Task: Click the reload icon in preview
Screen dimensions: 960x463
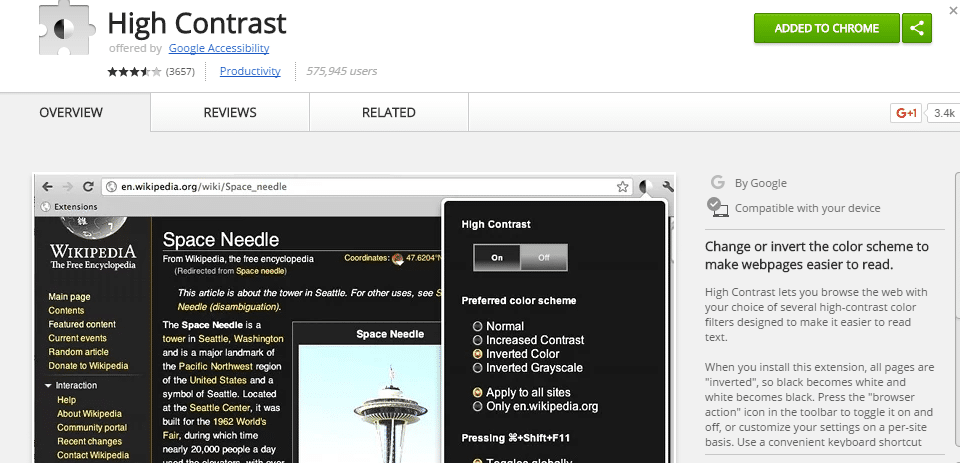Action: [x=88, y=187]
